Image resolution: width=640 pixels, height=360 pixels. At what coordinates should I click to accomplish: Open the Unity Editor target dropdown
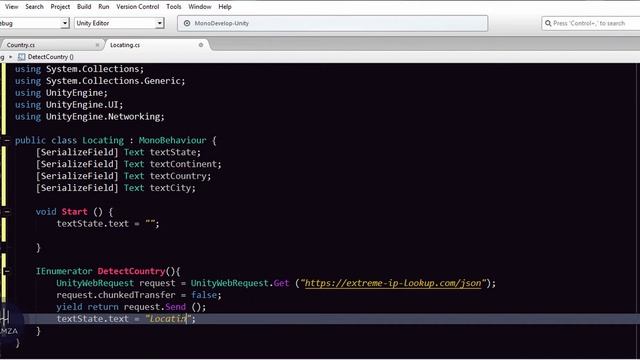pos(119,23)
